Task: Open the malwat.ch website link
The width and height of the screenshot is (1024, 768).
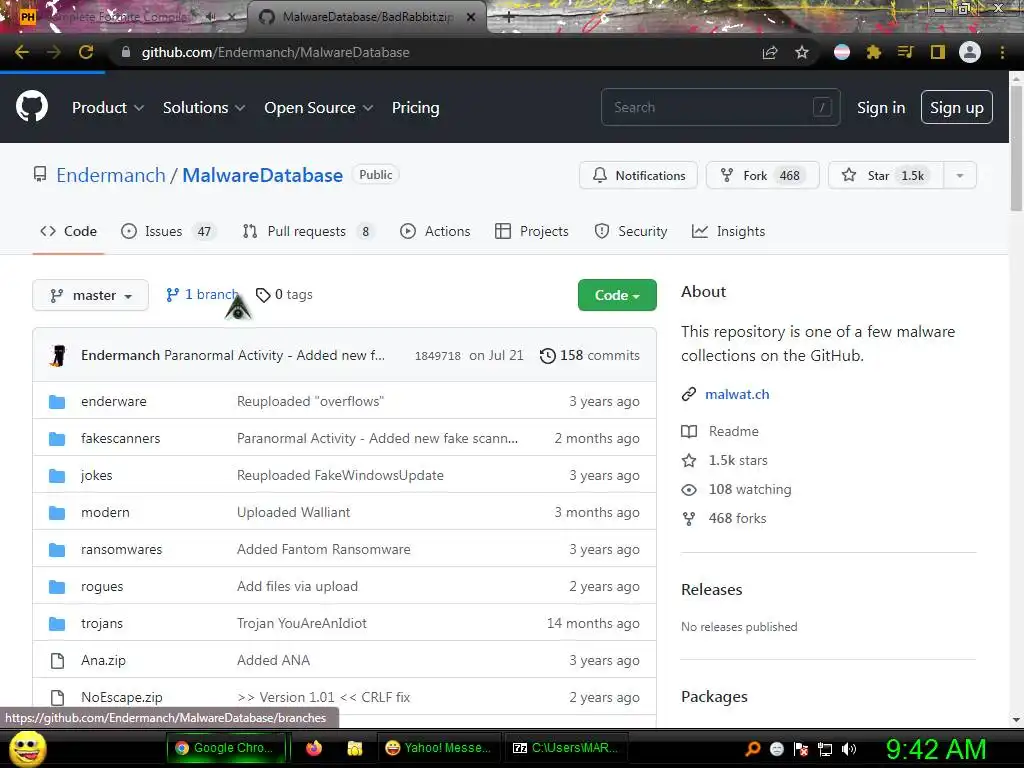Action: pyautogui.click(x=737, y=394)
